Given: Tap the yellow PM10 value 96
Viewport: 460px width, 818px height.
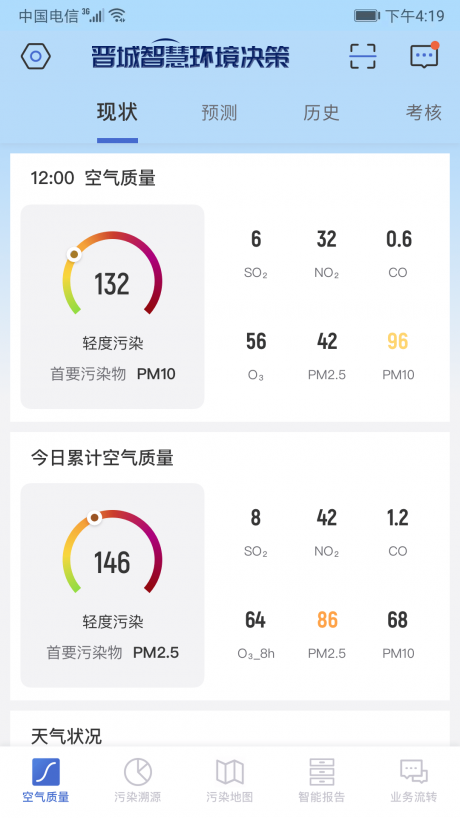Looking at the screenshot, I should (398, 342).
